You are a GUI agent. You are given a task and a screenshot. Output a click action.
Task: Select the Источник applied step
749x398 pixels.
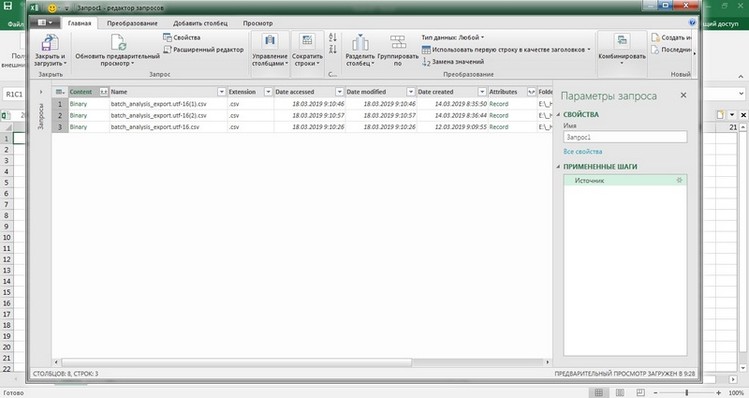click(x=625, y=180)
